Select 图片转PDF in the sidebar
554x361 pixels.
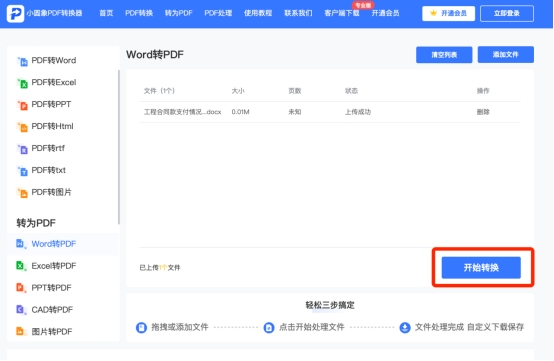[52, 332]
